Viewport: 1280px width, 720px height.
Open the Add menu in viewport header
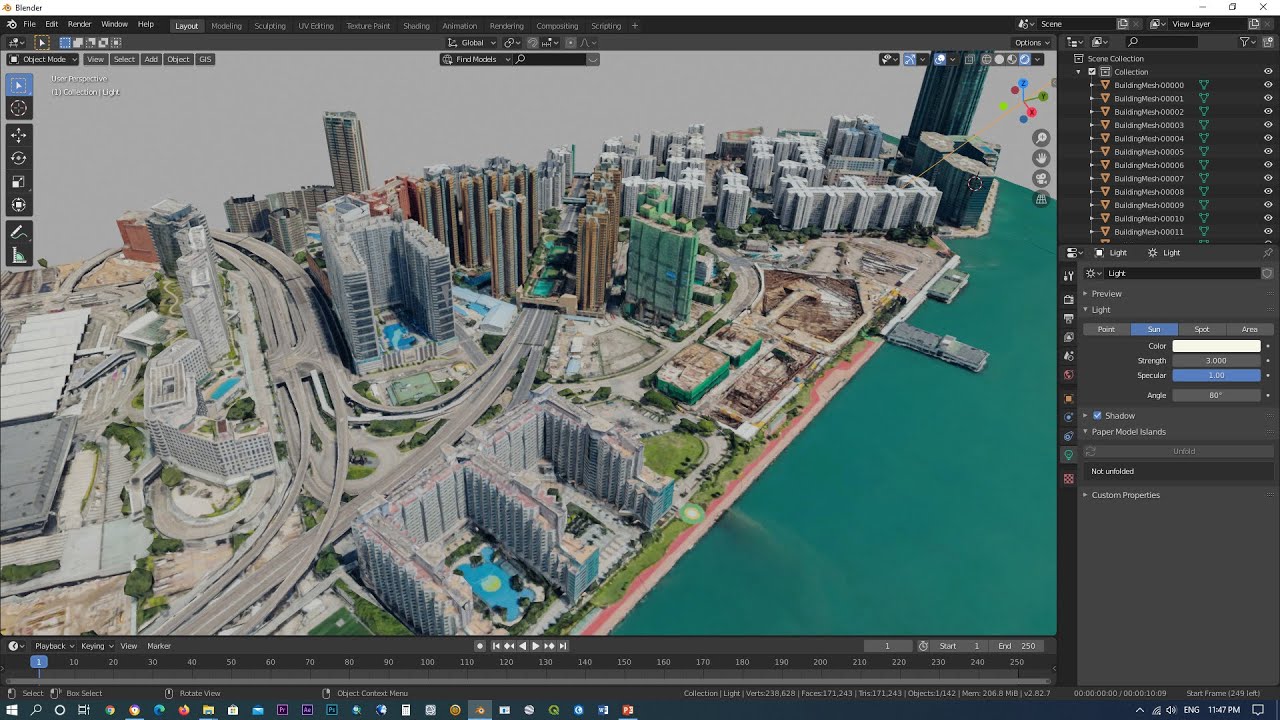click(151, 59)
